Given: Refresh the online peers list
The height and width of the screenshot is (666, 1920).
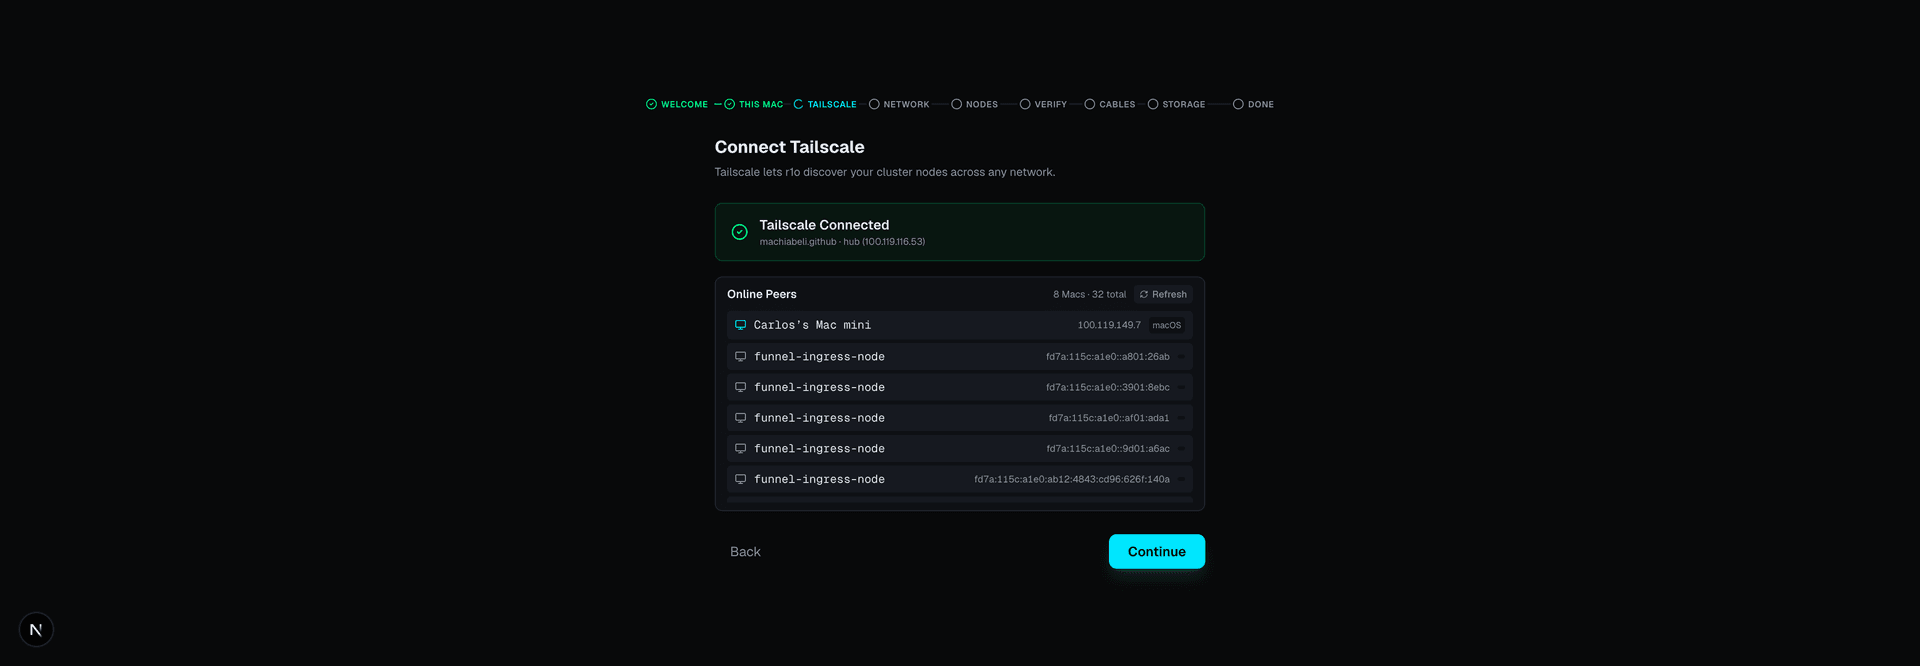Looking at the screenshot, I should (1163, 294).
